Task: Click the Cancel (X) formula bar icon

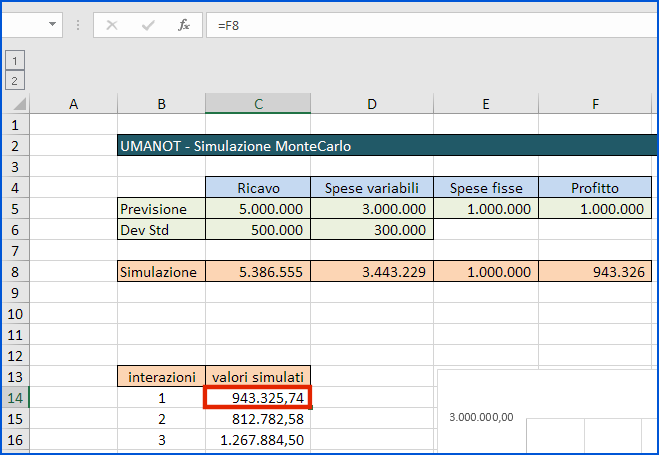Action: pyautogui.click(x=112, y=25)
